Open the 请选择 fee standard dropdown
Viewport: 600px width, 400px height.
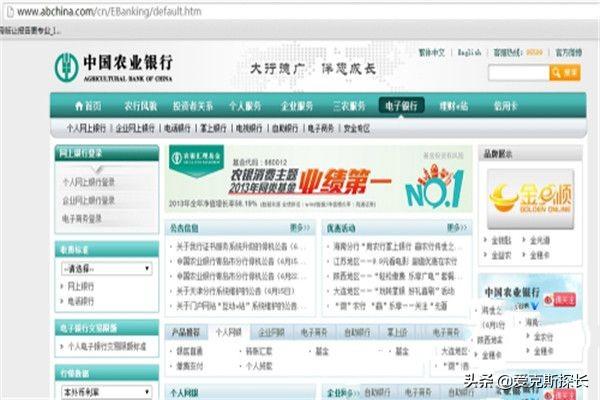tap(106, 269)
